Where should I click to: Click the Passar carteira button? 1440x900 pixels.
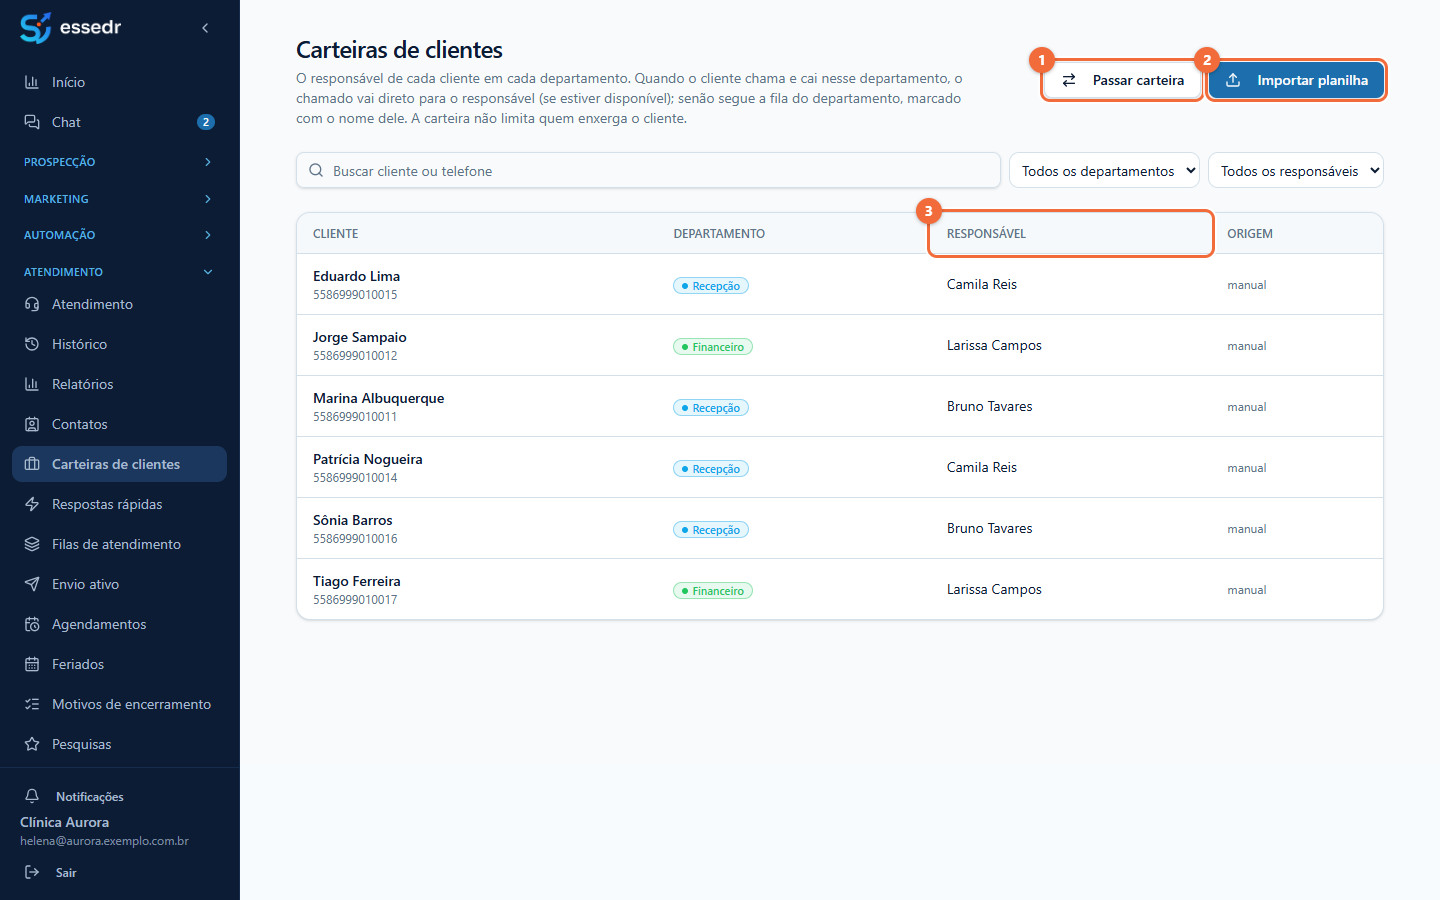click(1122, 80)
